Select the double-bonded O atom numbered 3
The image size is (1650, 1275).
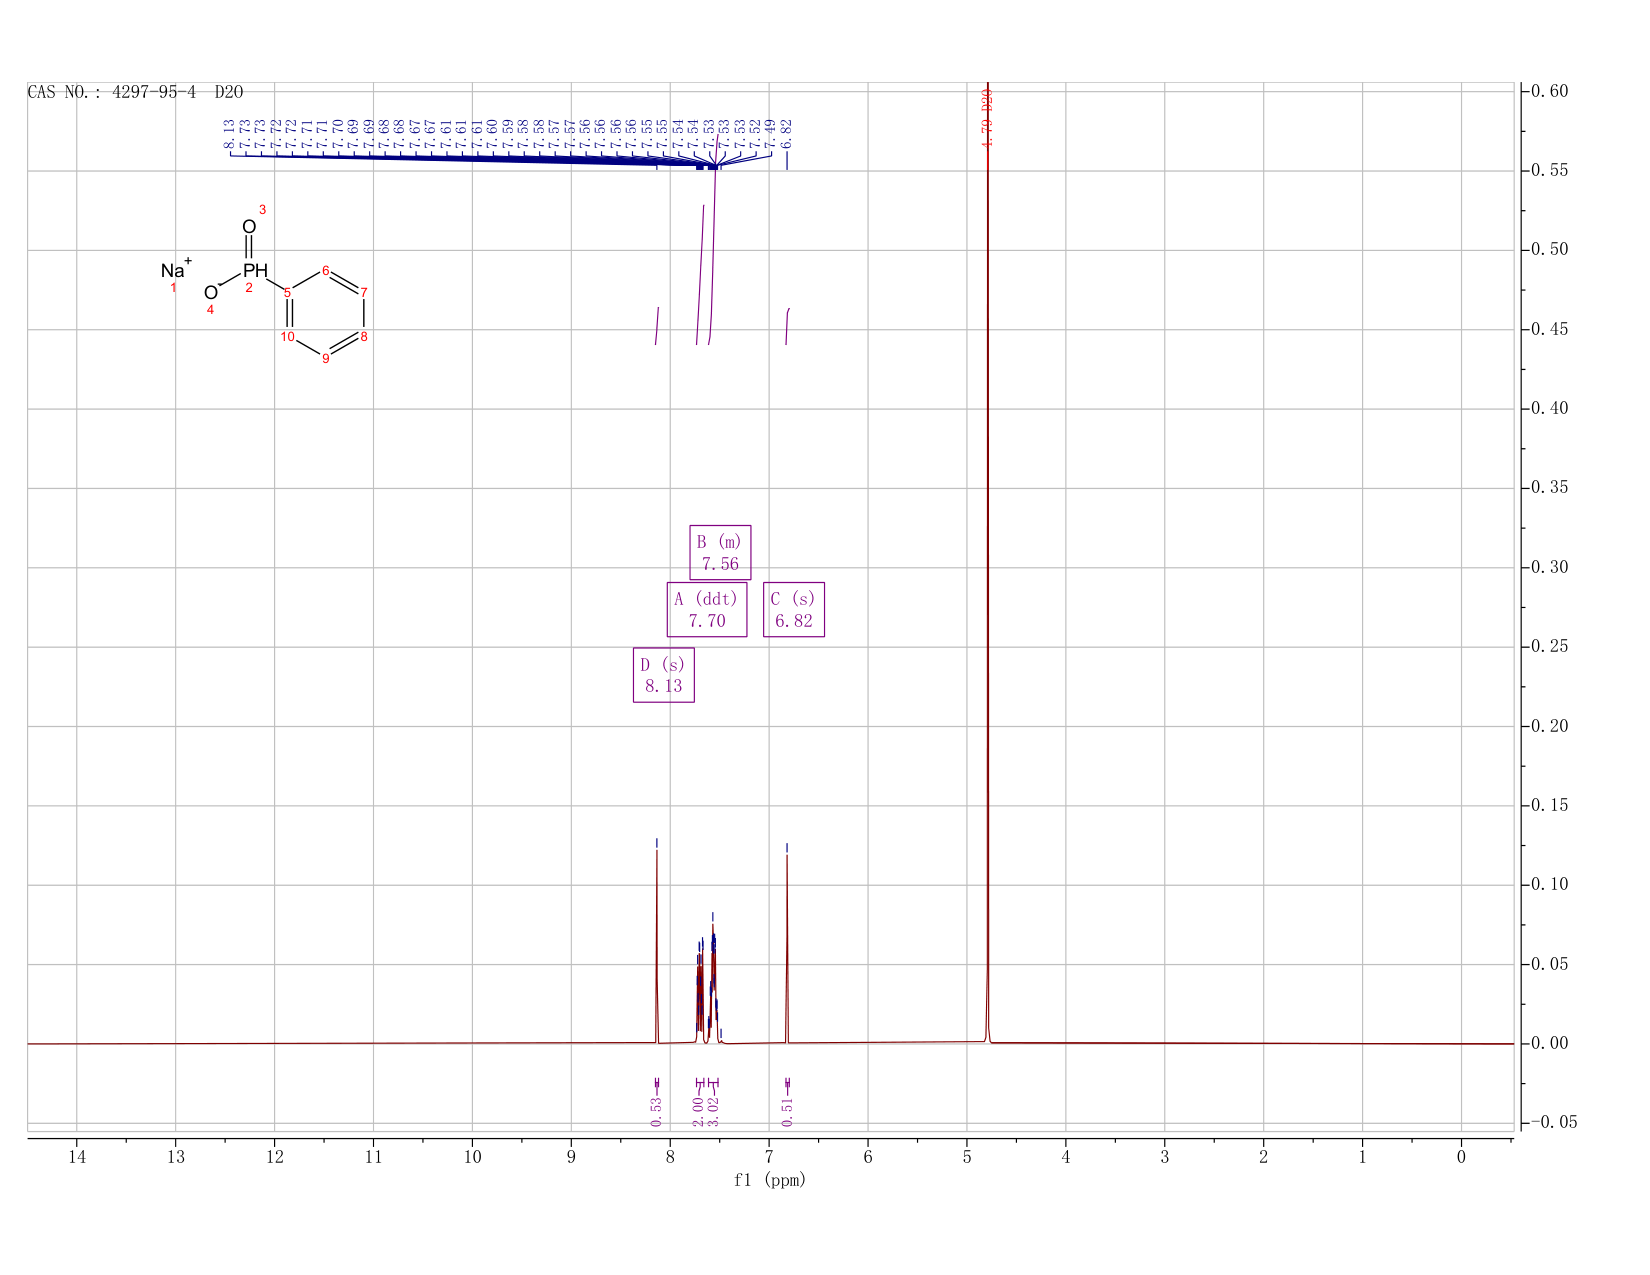(x=249, y=226)
